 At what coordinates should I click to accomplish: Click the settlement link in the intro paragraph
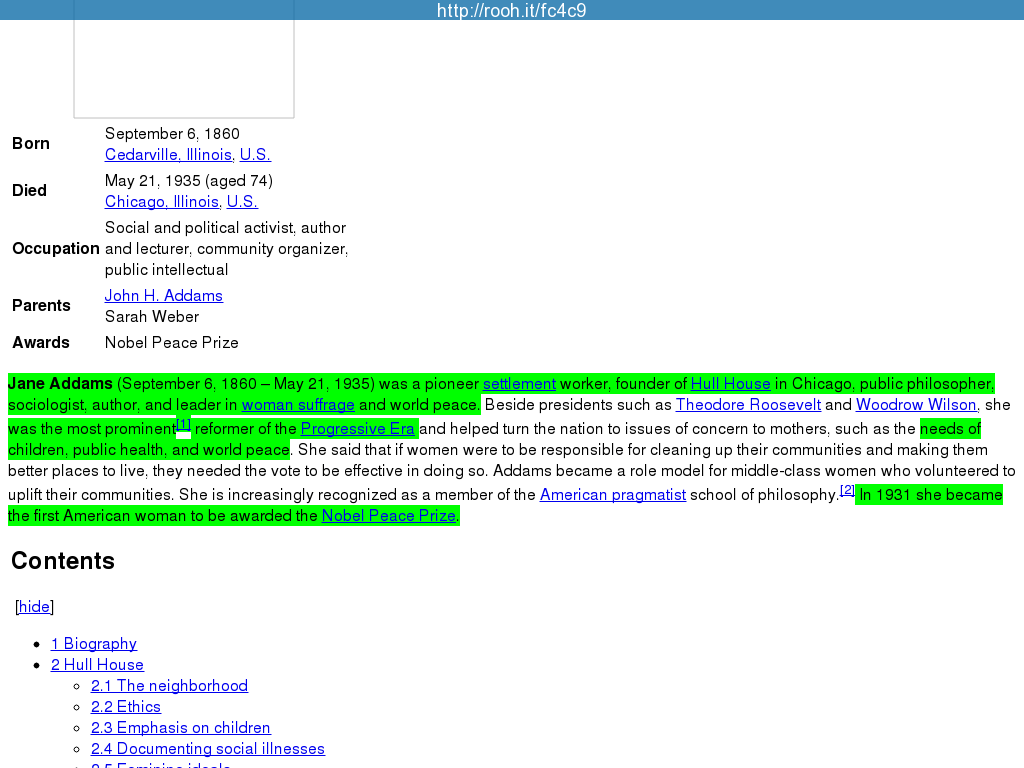[519, 384]
